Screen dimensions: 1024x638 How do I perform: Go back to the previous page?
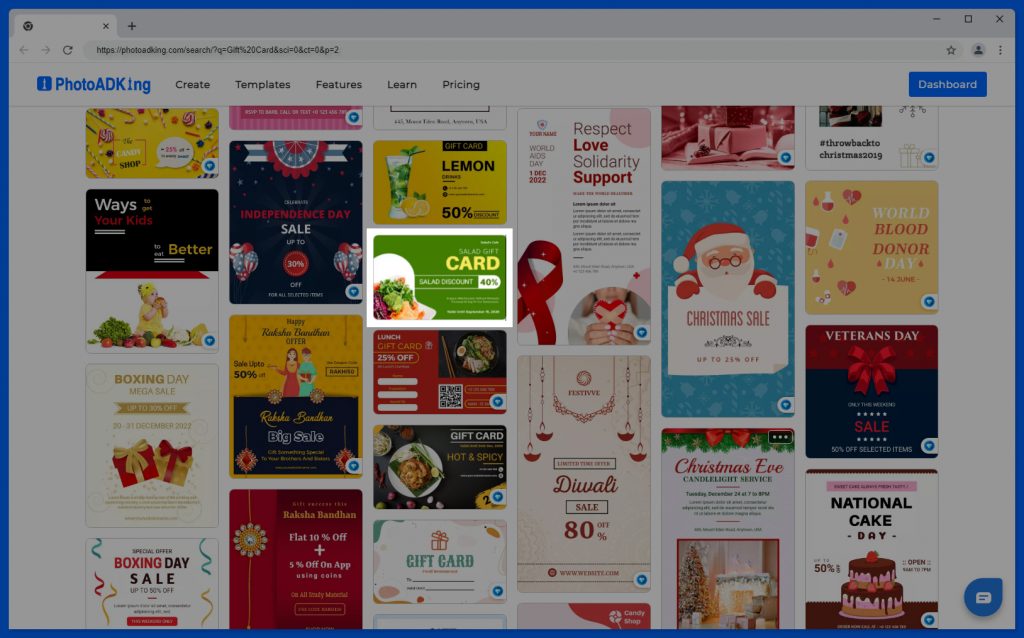click(24, 50)
